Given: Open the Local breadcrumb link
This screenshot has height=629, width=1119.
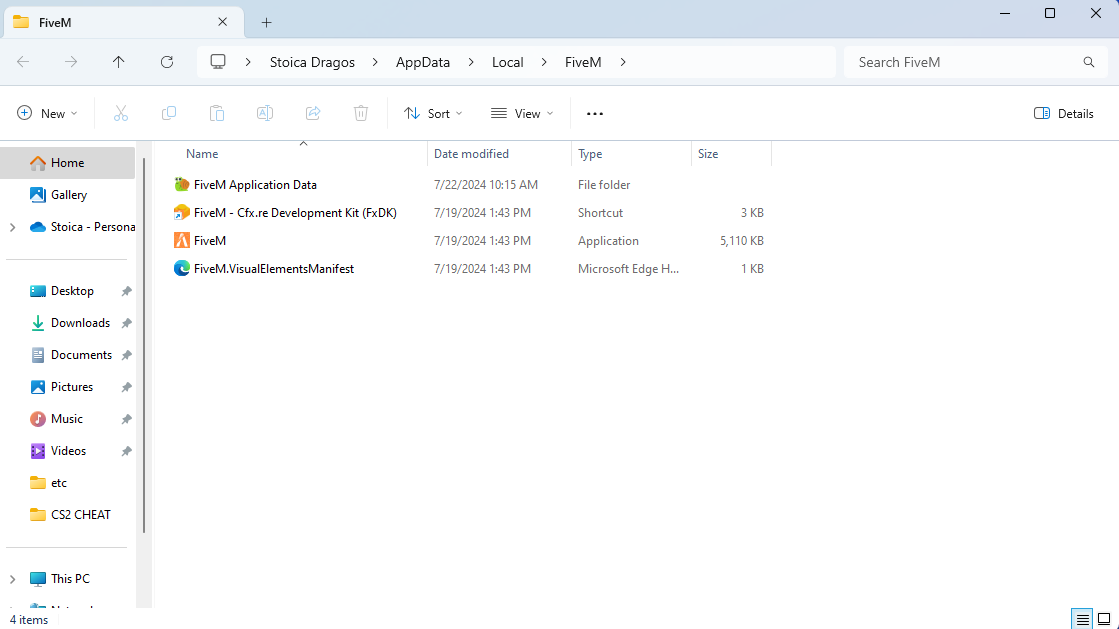Looking at the screenshot, I should point(507,61).
